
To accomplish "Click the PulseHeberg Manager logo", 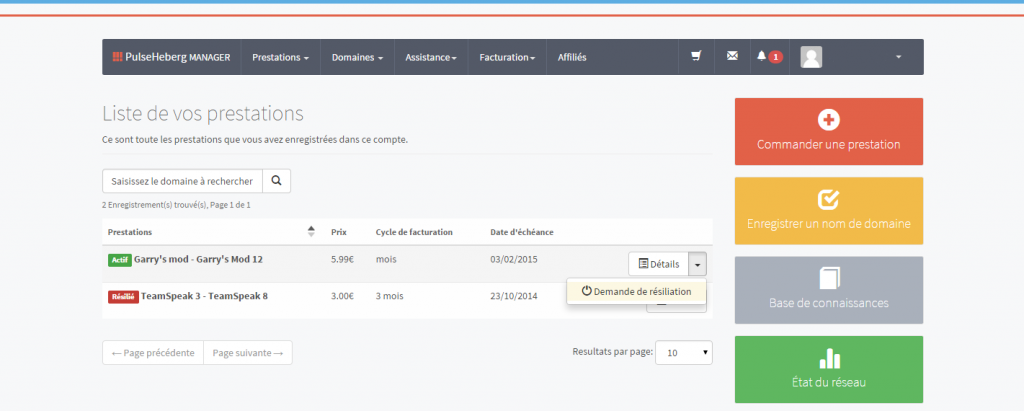I will (171, 57).
